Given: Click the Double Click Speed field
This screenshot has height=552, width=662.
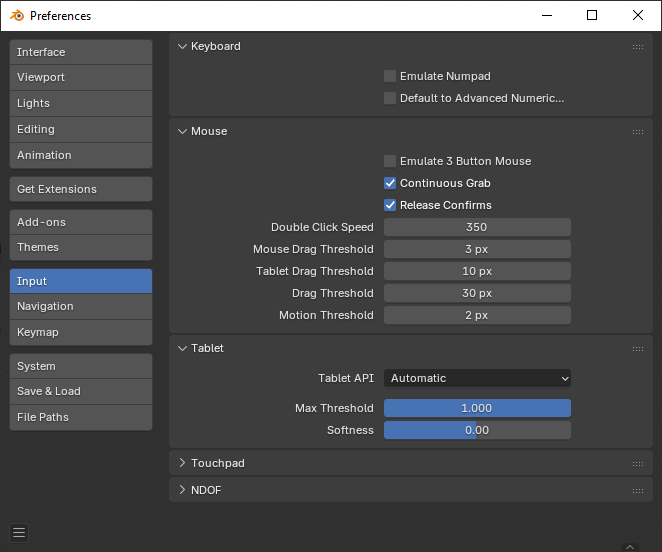Looking at the screenshot, I should pos(477,227).
